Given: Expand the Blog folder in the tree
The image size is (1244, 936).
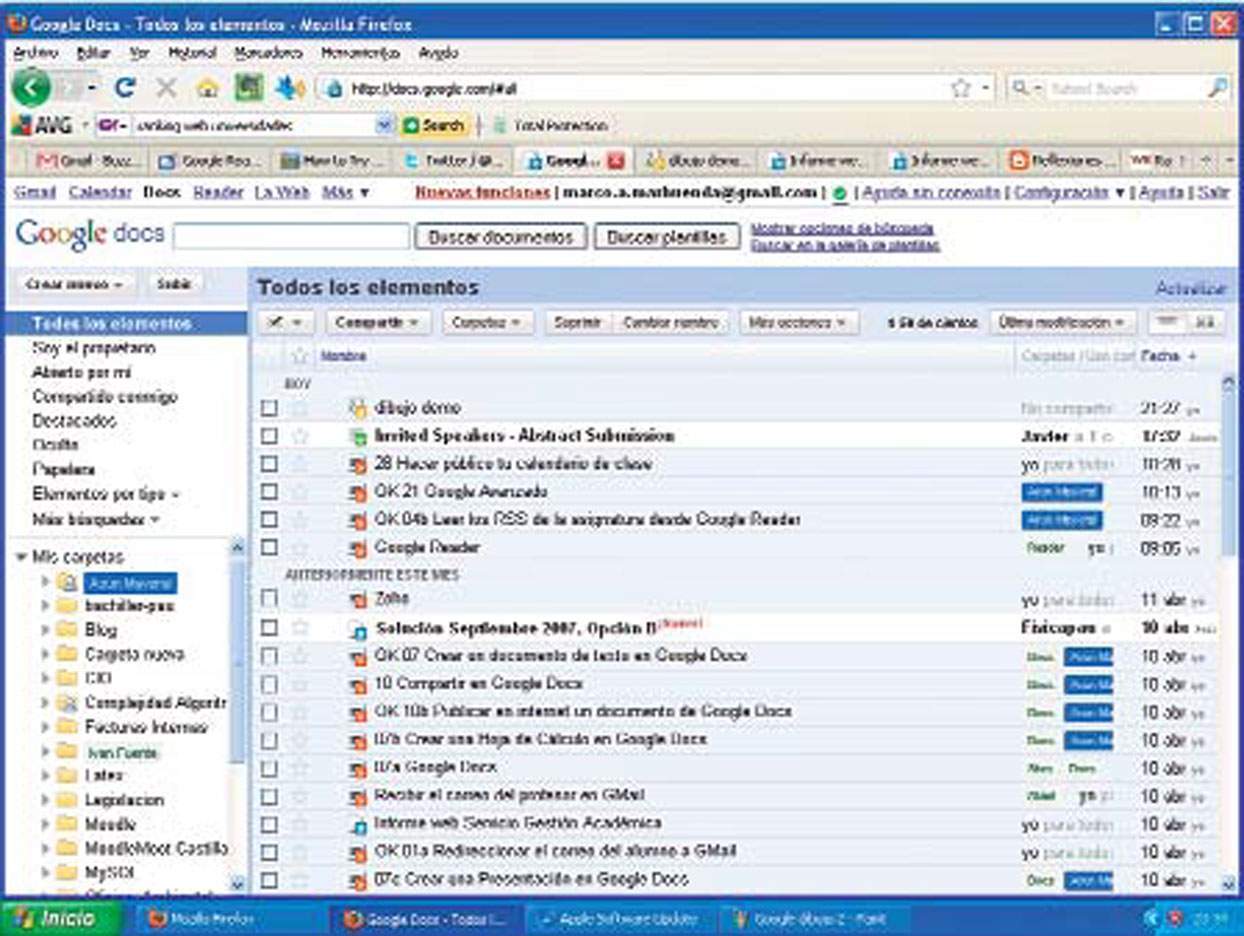Looking at the screenshot, I should [45, 630].
